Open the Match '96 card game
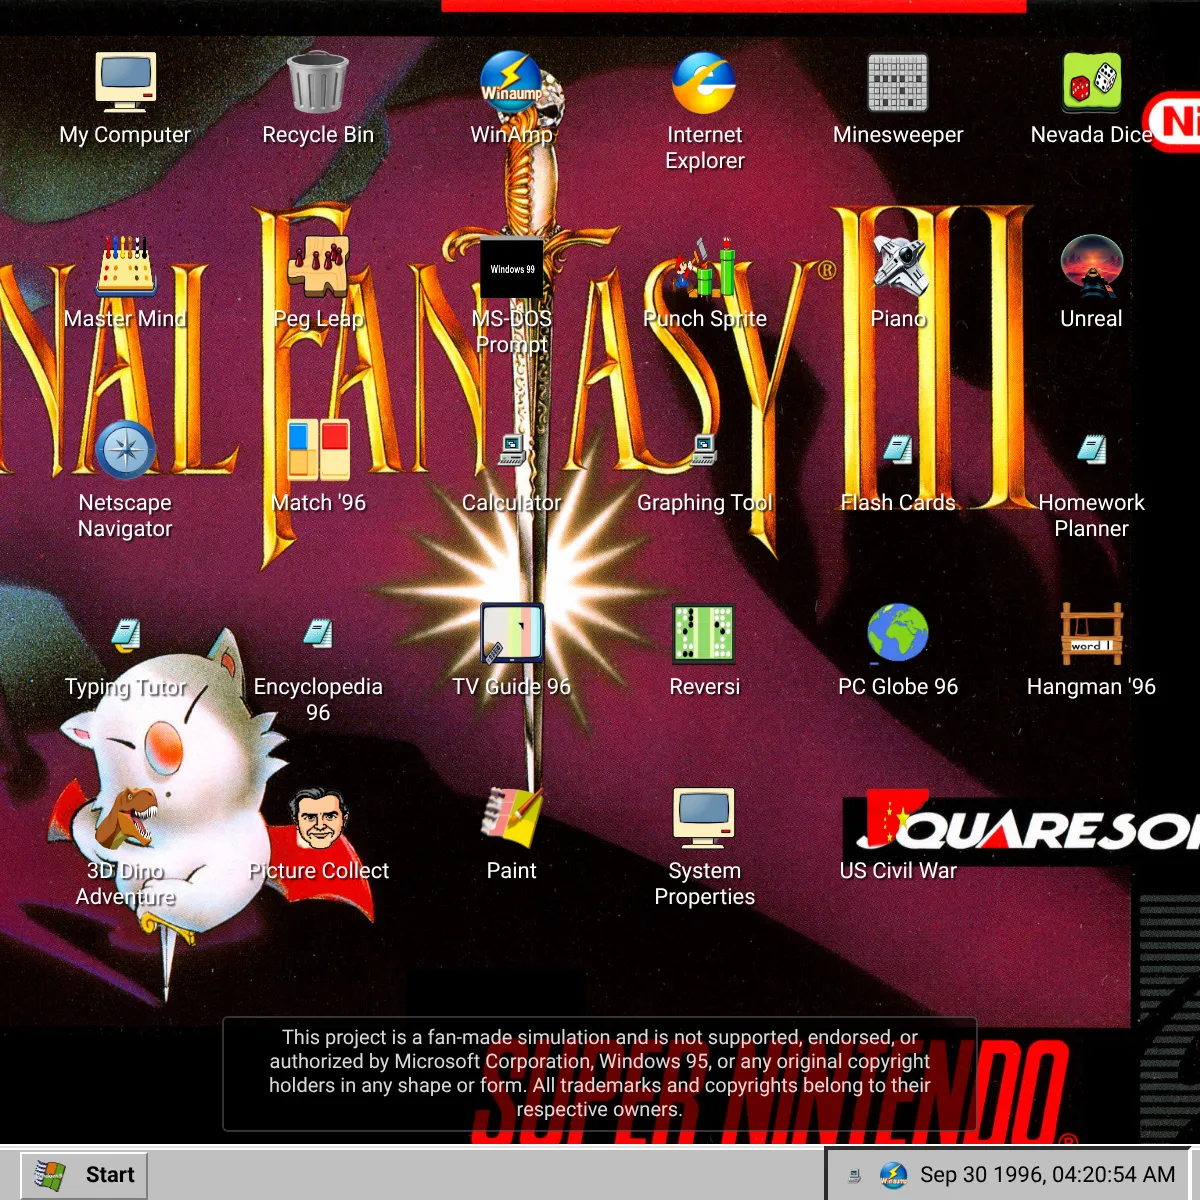The height and width of the screenshot is (1200, 1200). tap(318, 451)
